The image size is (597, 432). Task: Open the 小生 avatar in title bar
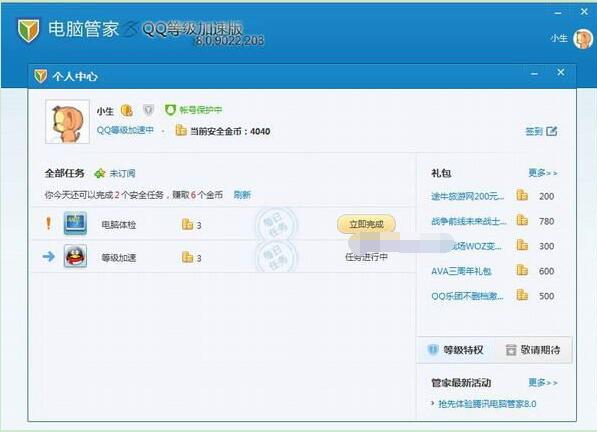point(583,39)
